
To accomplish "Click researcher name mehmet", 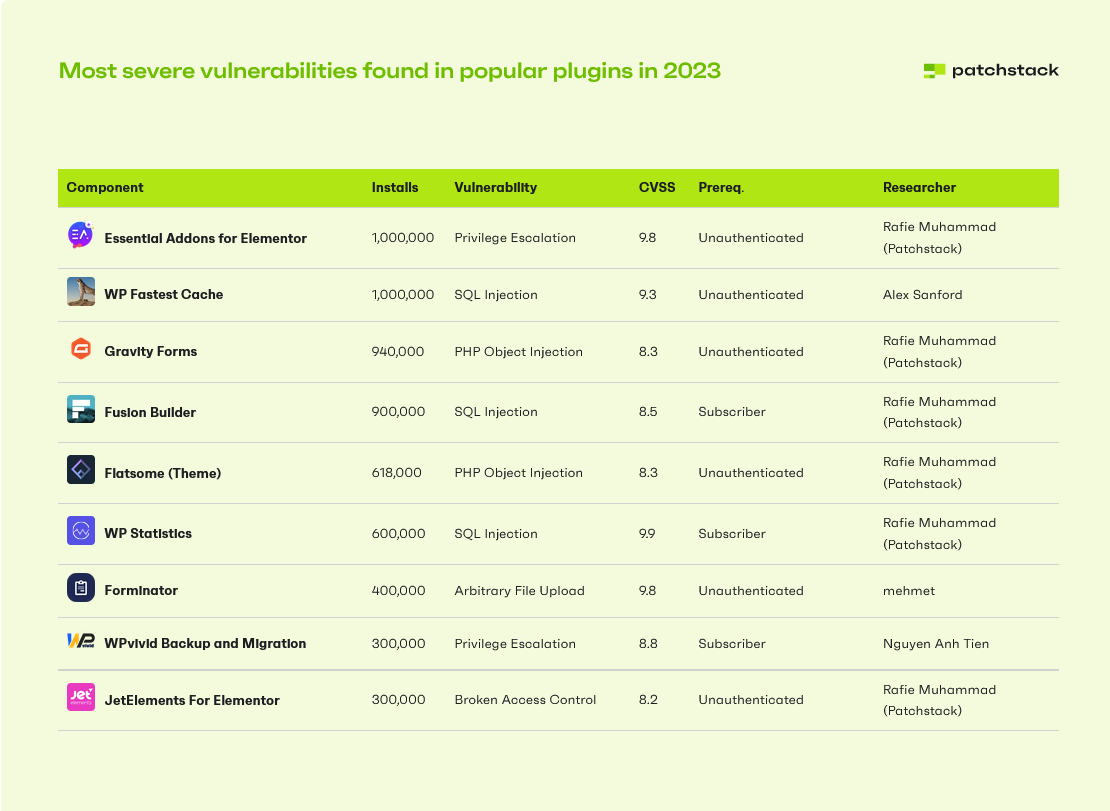I will [x=909, y=591].
